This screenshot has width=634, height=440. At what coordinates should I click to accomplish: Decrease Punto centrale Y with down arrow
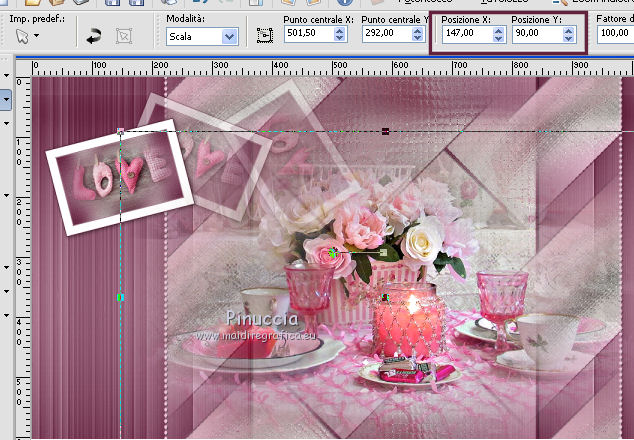coord(417,38)
